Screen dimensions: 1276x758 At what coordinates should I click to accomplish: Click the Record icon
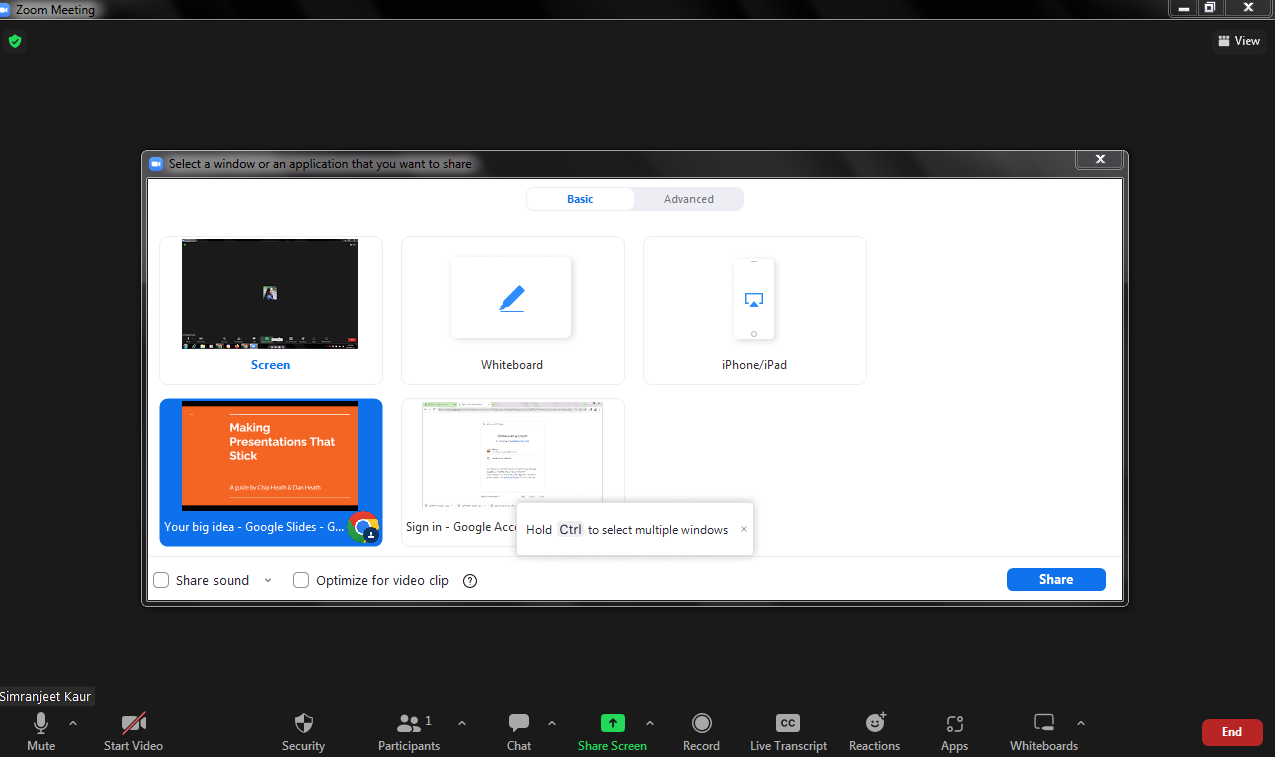[x=701, y=723]
